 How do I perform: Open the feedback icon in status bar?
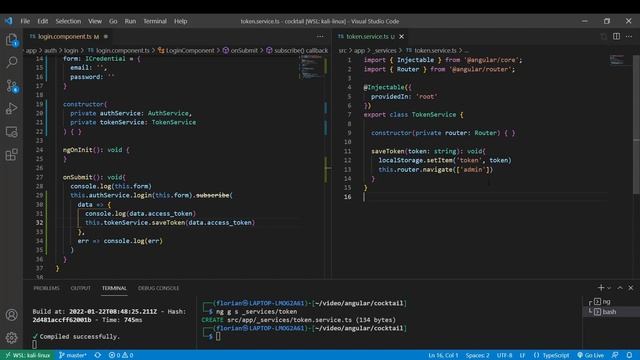click(615, 355)
